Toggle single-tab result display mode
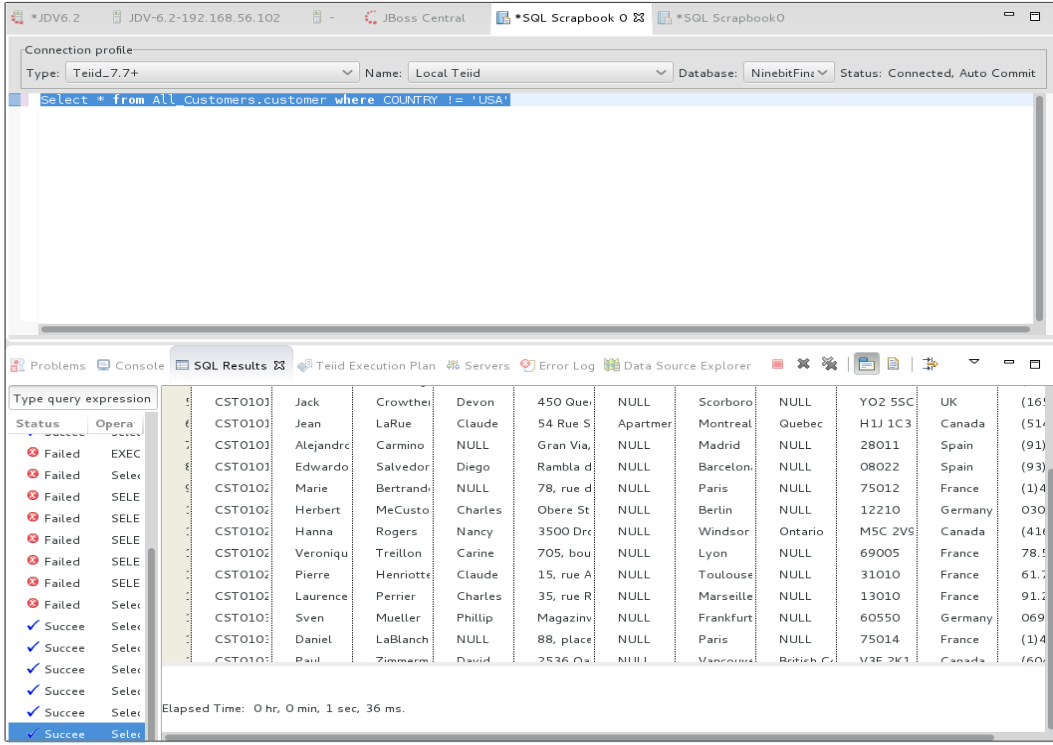 coord(865,365)
